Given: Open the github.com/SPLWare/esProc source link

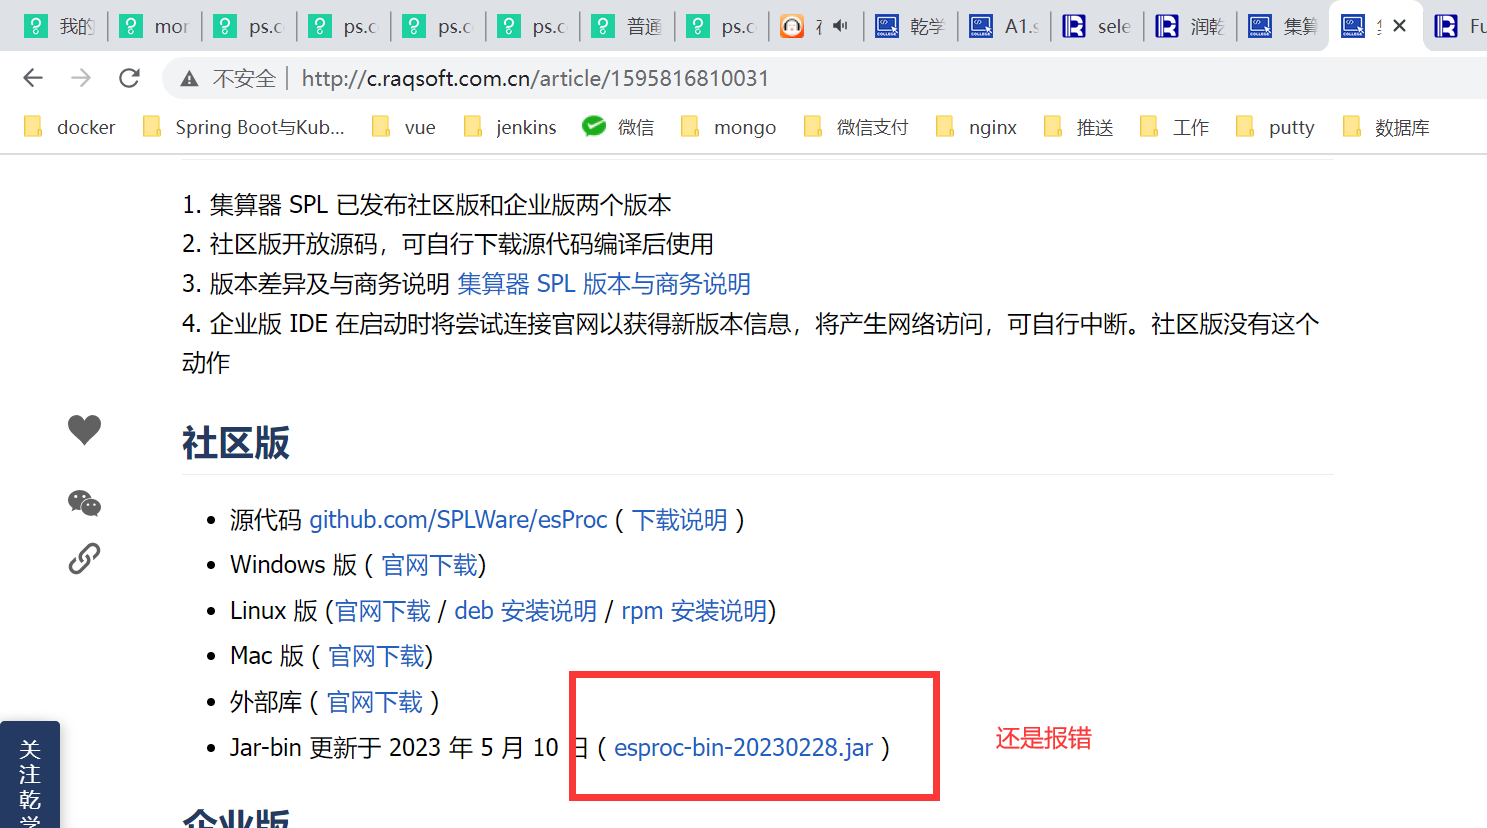Looking at the screenshot, I should [458, 520].
